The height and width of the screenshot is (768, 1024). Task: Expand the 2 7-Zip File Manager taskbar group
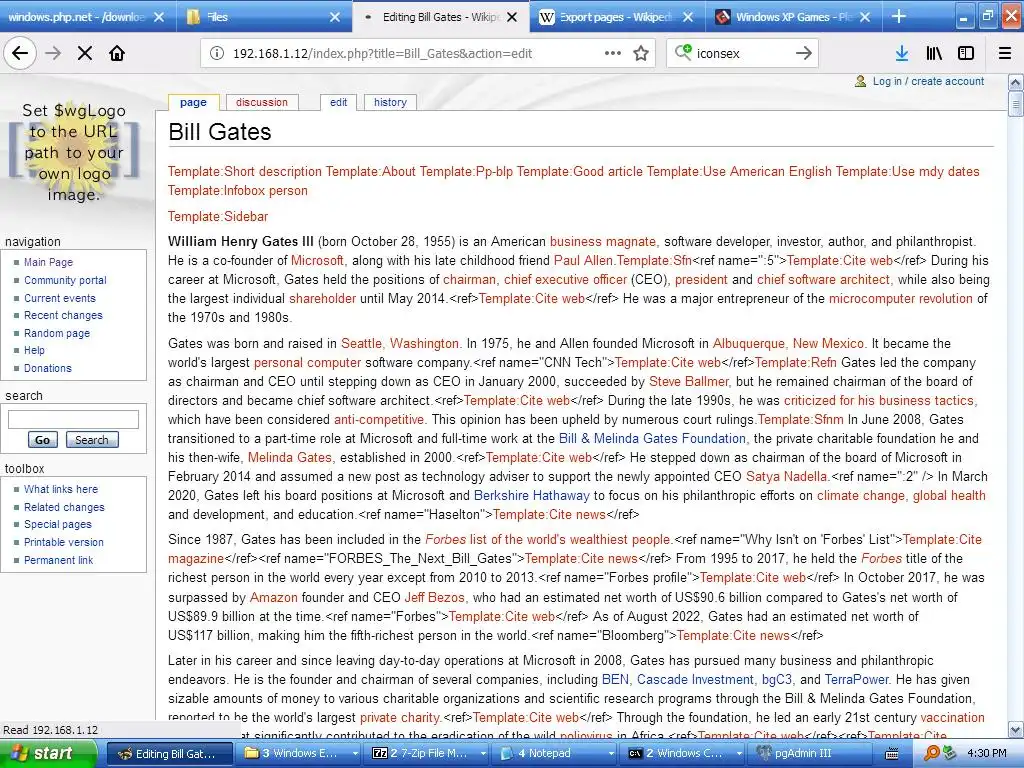click(428, 753)
